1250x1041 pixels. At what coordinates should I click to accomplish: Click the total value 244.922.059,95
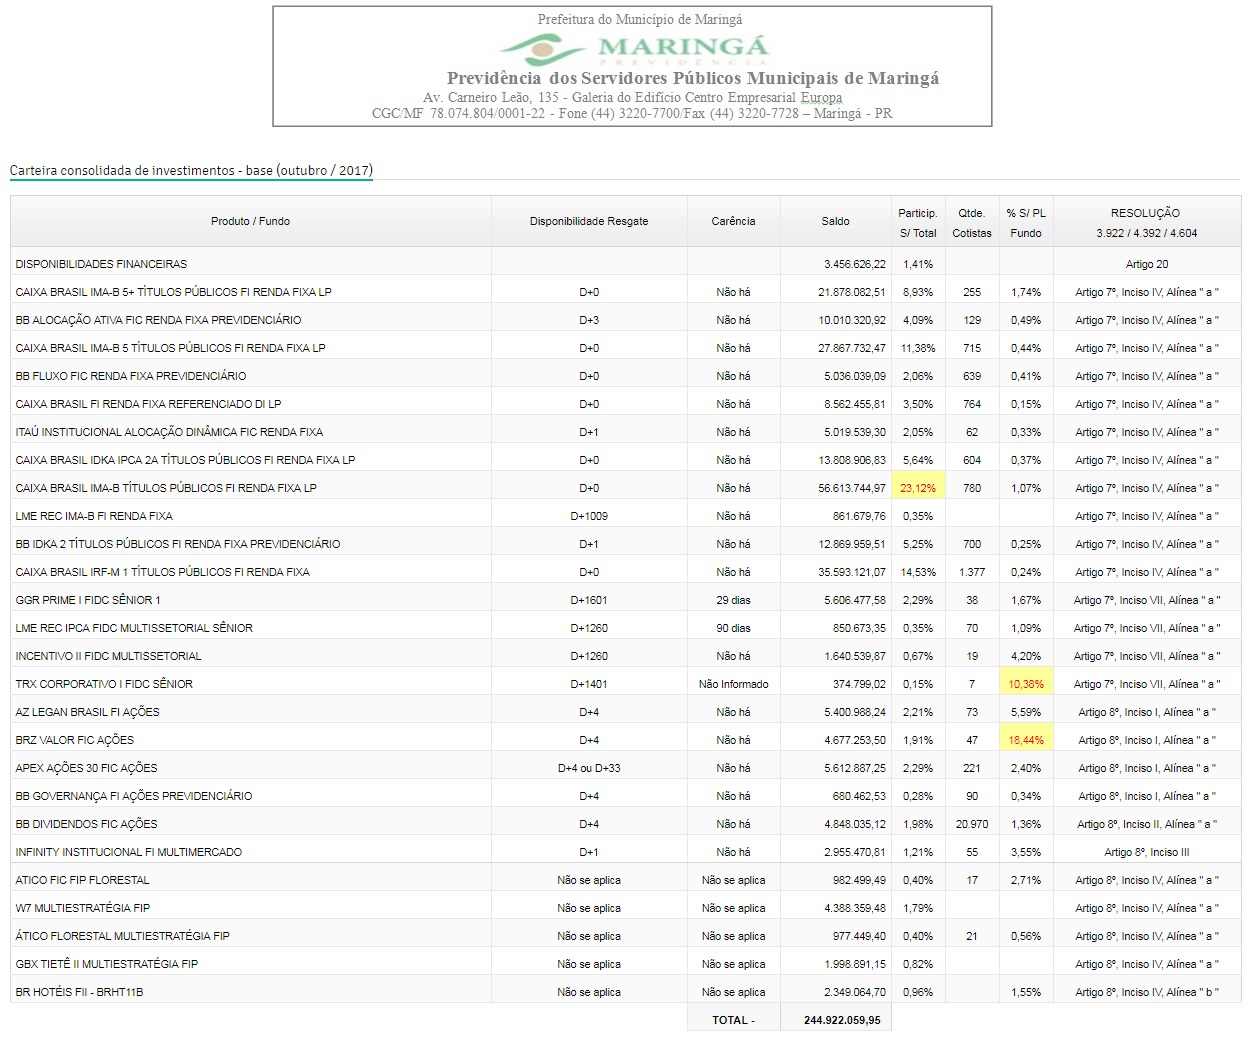pyautogui.click(x=842, y=1020)
